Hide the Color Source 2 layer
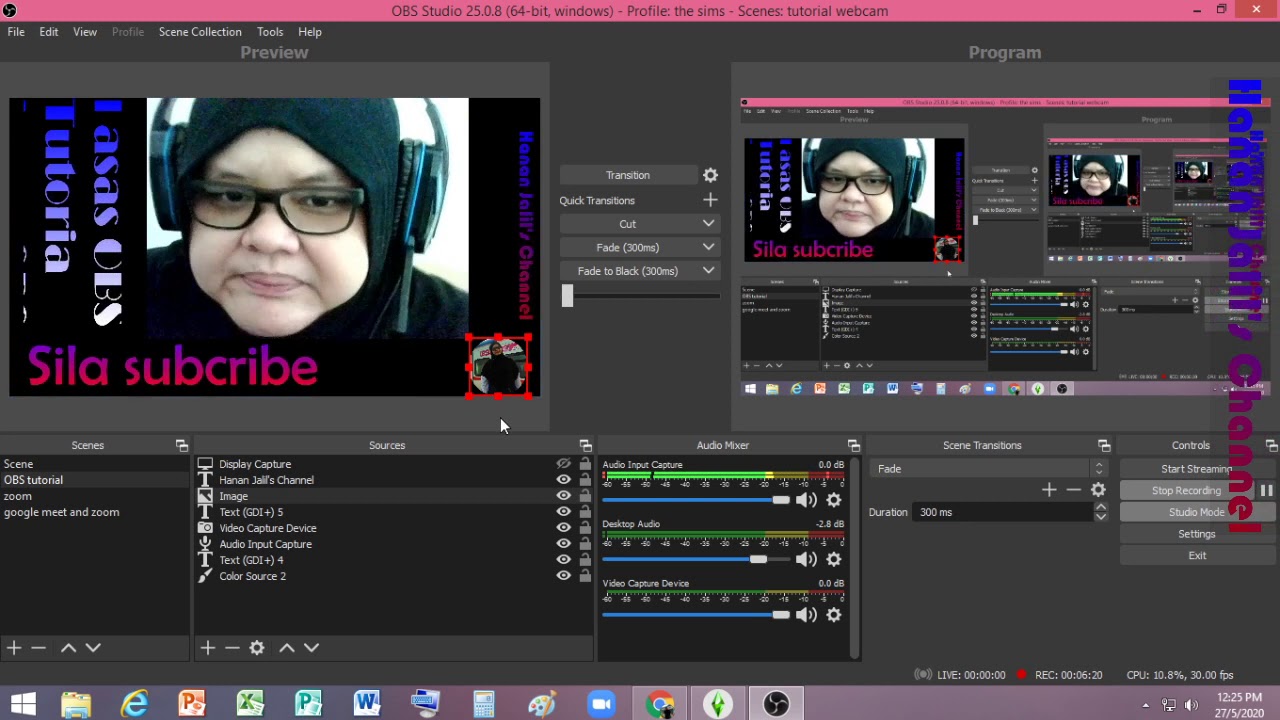The width and height of the screenshot is (1280, 720). tap(564, 576)
